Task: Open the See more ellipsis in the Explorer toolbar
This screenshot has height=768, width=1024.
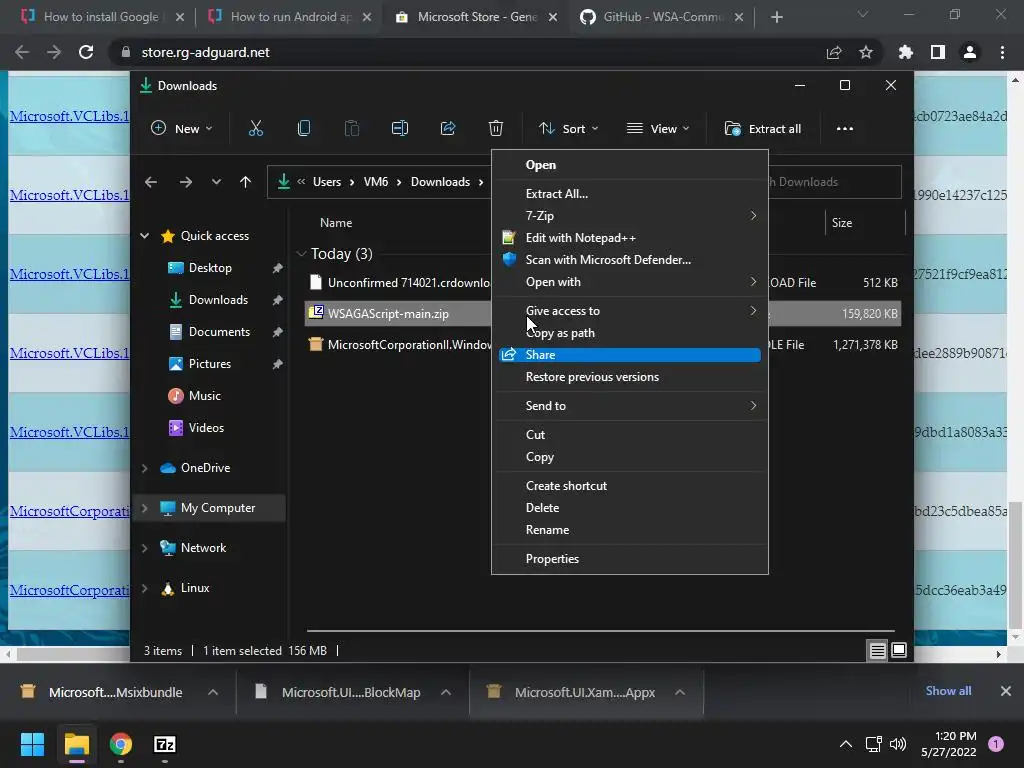Action: pyautogui.click(x=844, y=129)
